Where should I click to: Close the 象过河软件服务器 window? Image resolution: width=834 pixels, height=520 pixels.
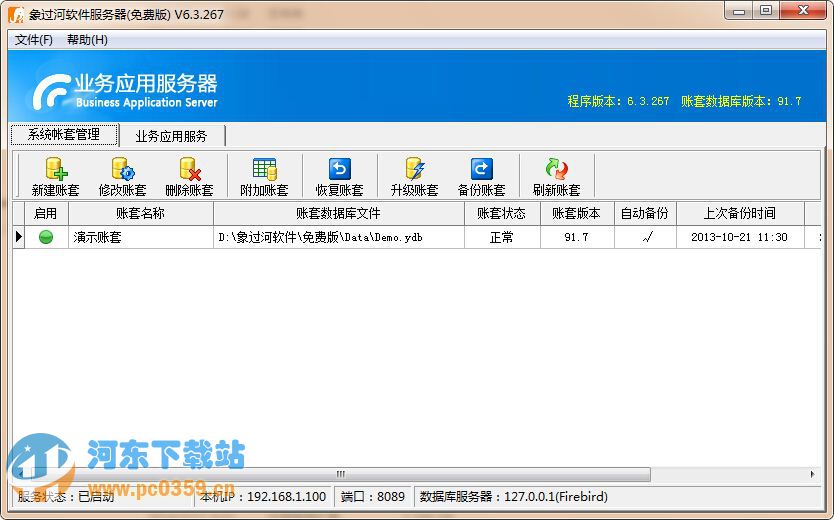(803, 11)
